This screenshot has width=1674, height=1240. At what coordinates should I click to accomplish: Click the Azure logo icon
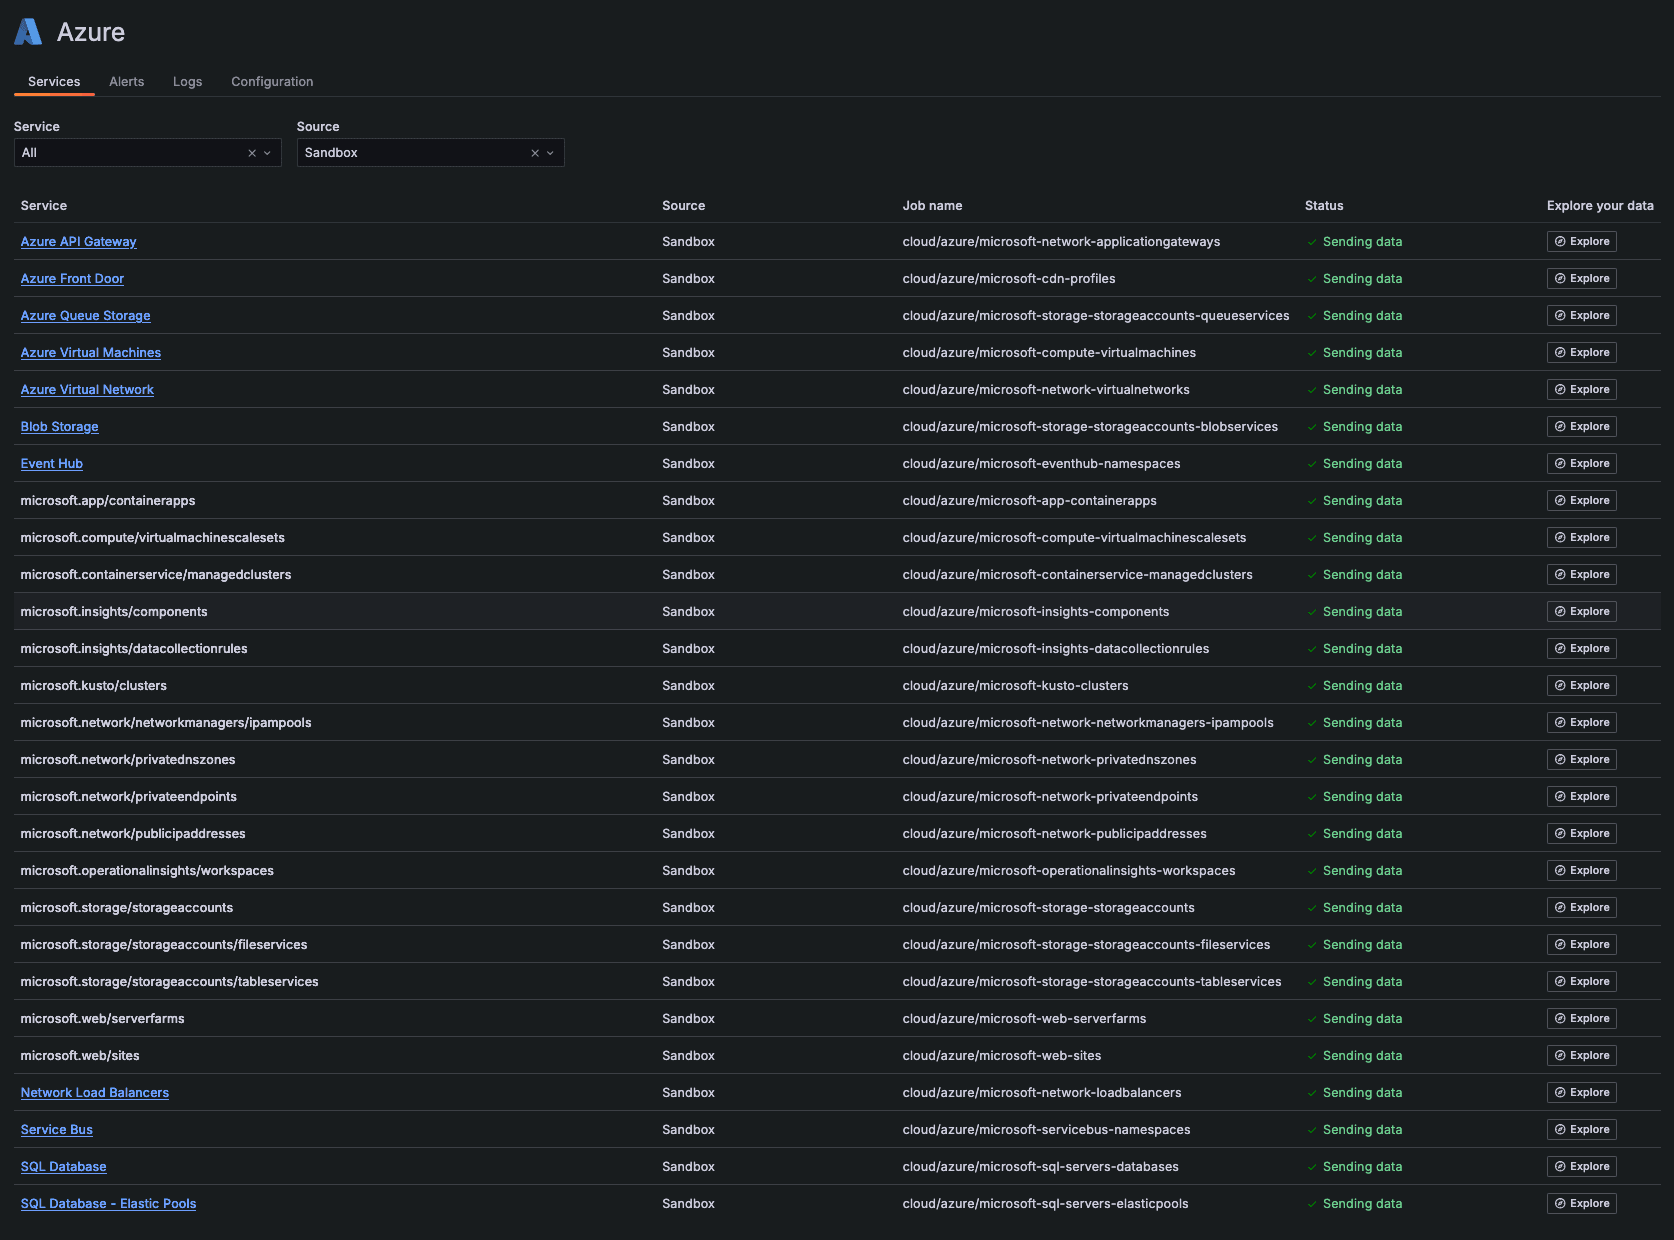pos(28,31)
